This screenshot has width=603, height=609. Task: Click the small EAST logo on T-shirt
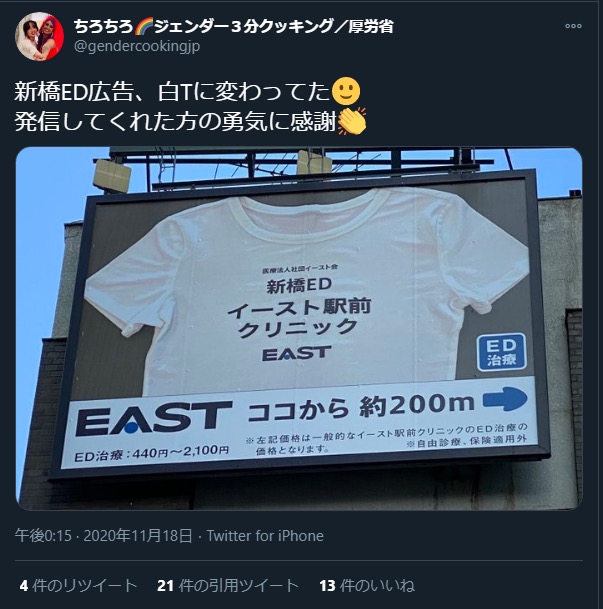click(297, 353)
